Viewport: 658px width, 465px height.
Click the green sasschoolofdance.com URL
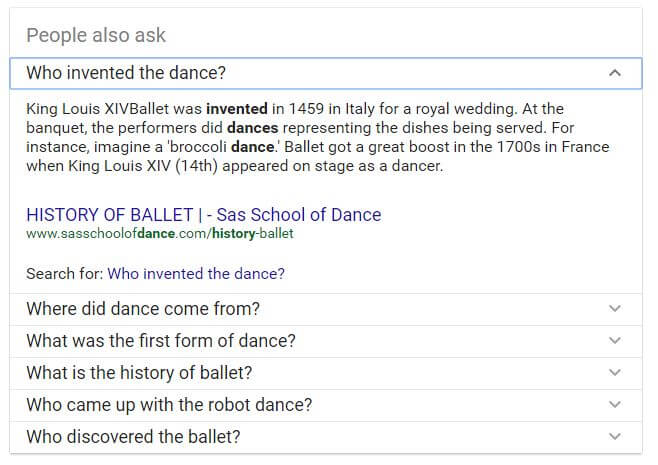tap(159, 233)
